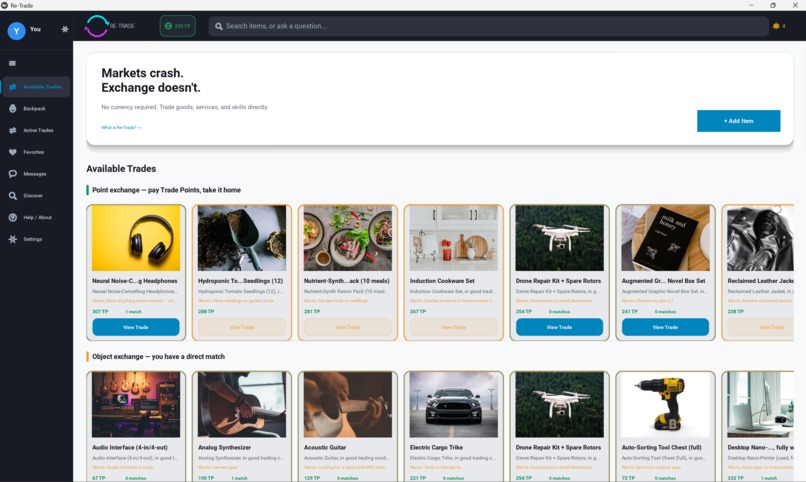Click the '241 TP' price on novel card

coord(629,312)
